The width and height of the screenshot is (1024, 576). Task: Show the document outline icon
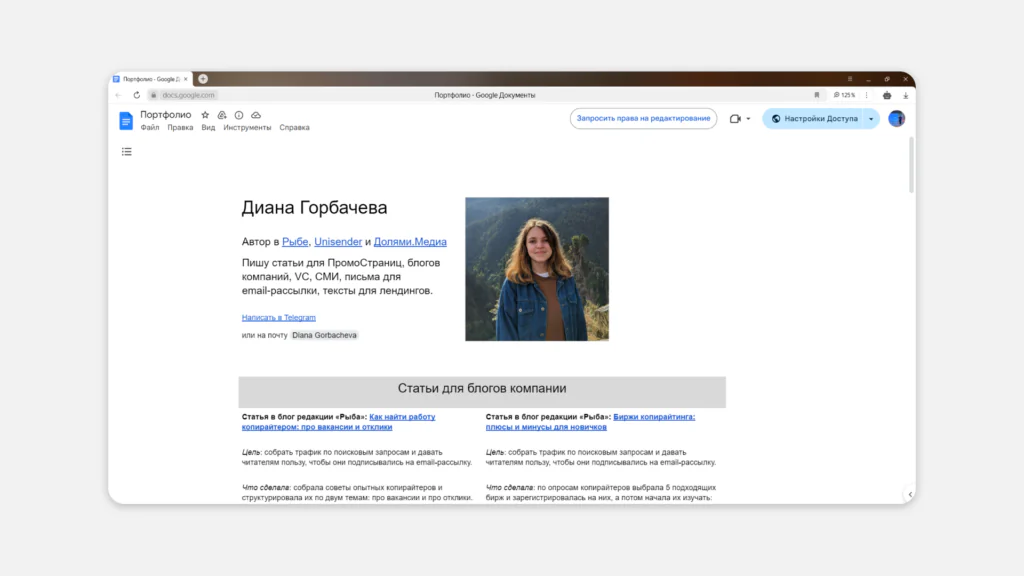click(x=126, y=152)
